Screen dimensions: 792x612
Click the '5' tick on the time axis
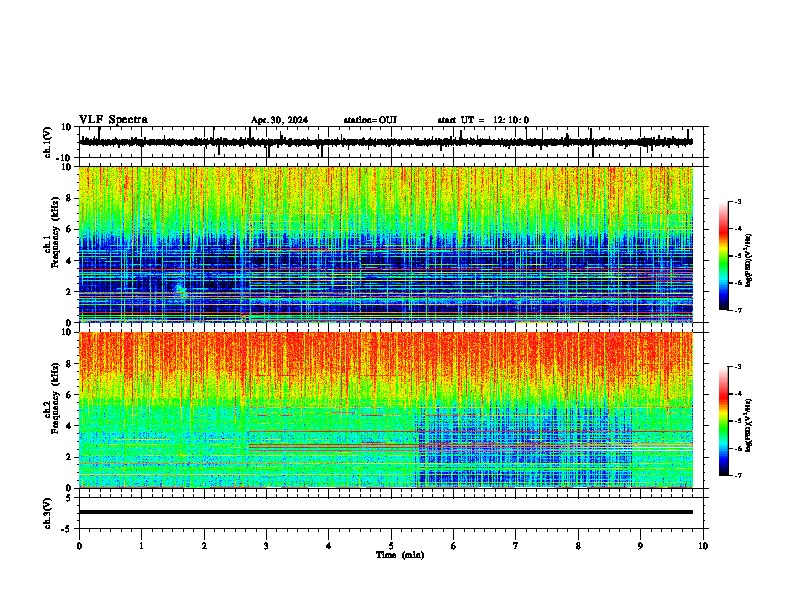pyautogui.click(x=391, y=546)
